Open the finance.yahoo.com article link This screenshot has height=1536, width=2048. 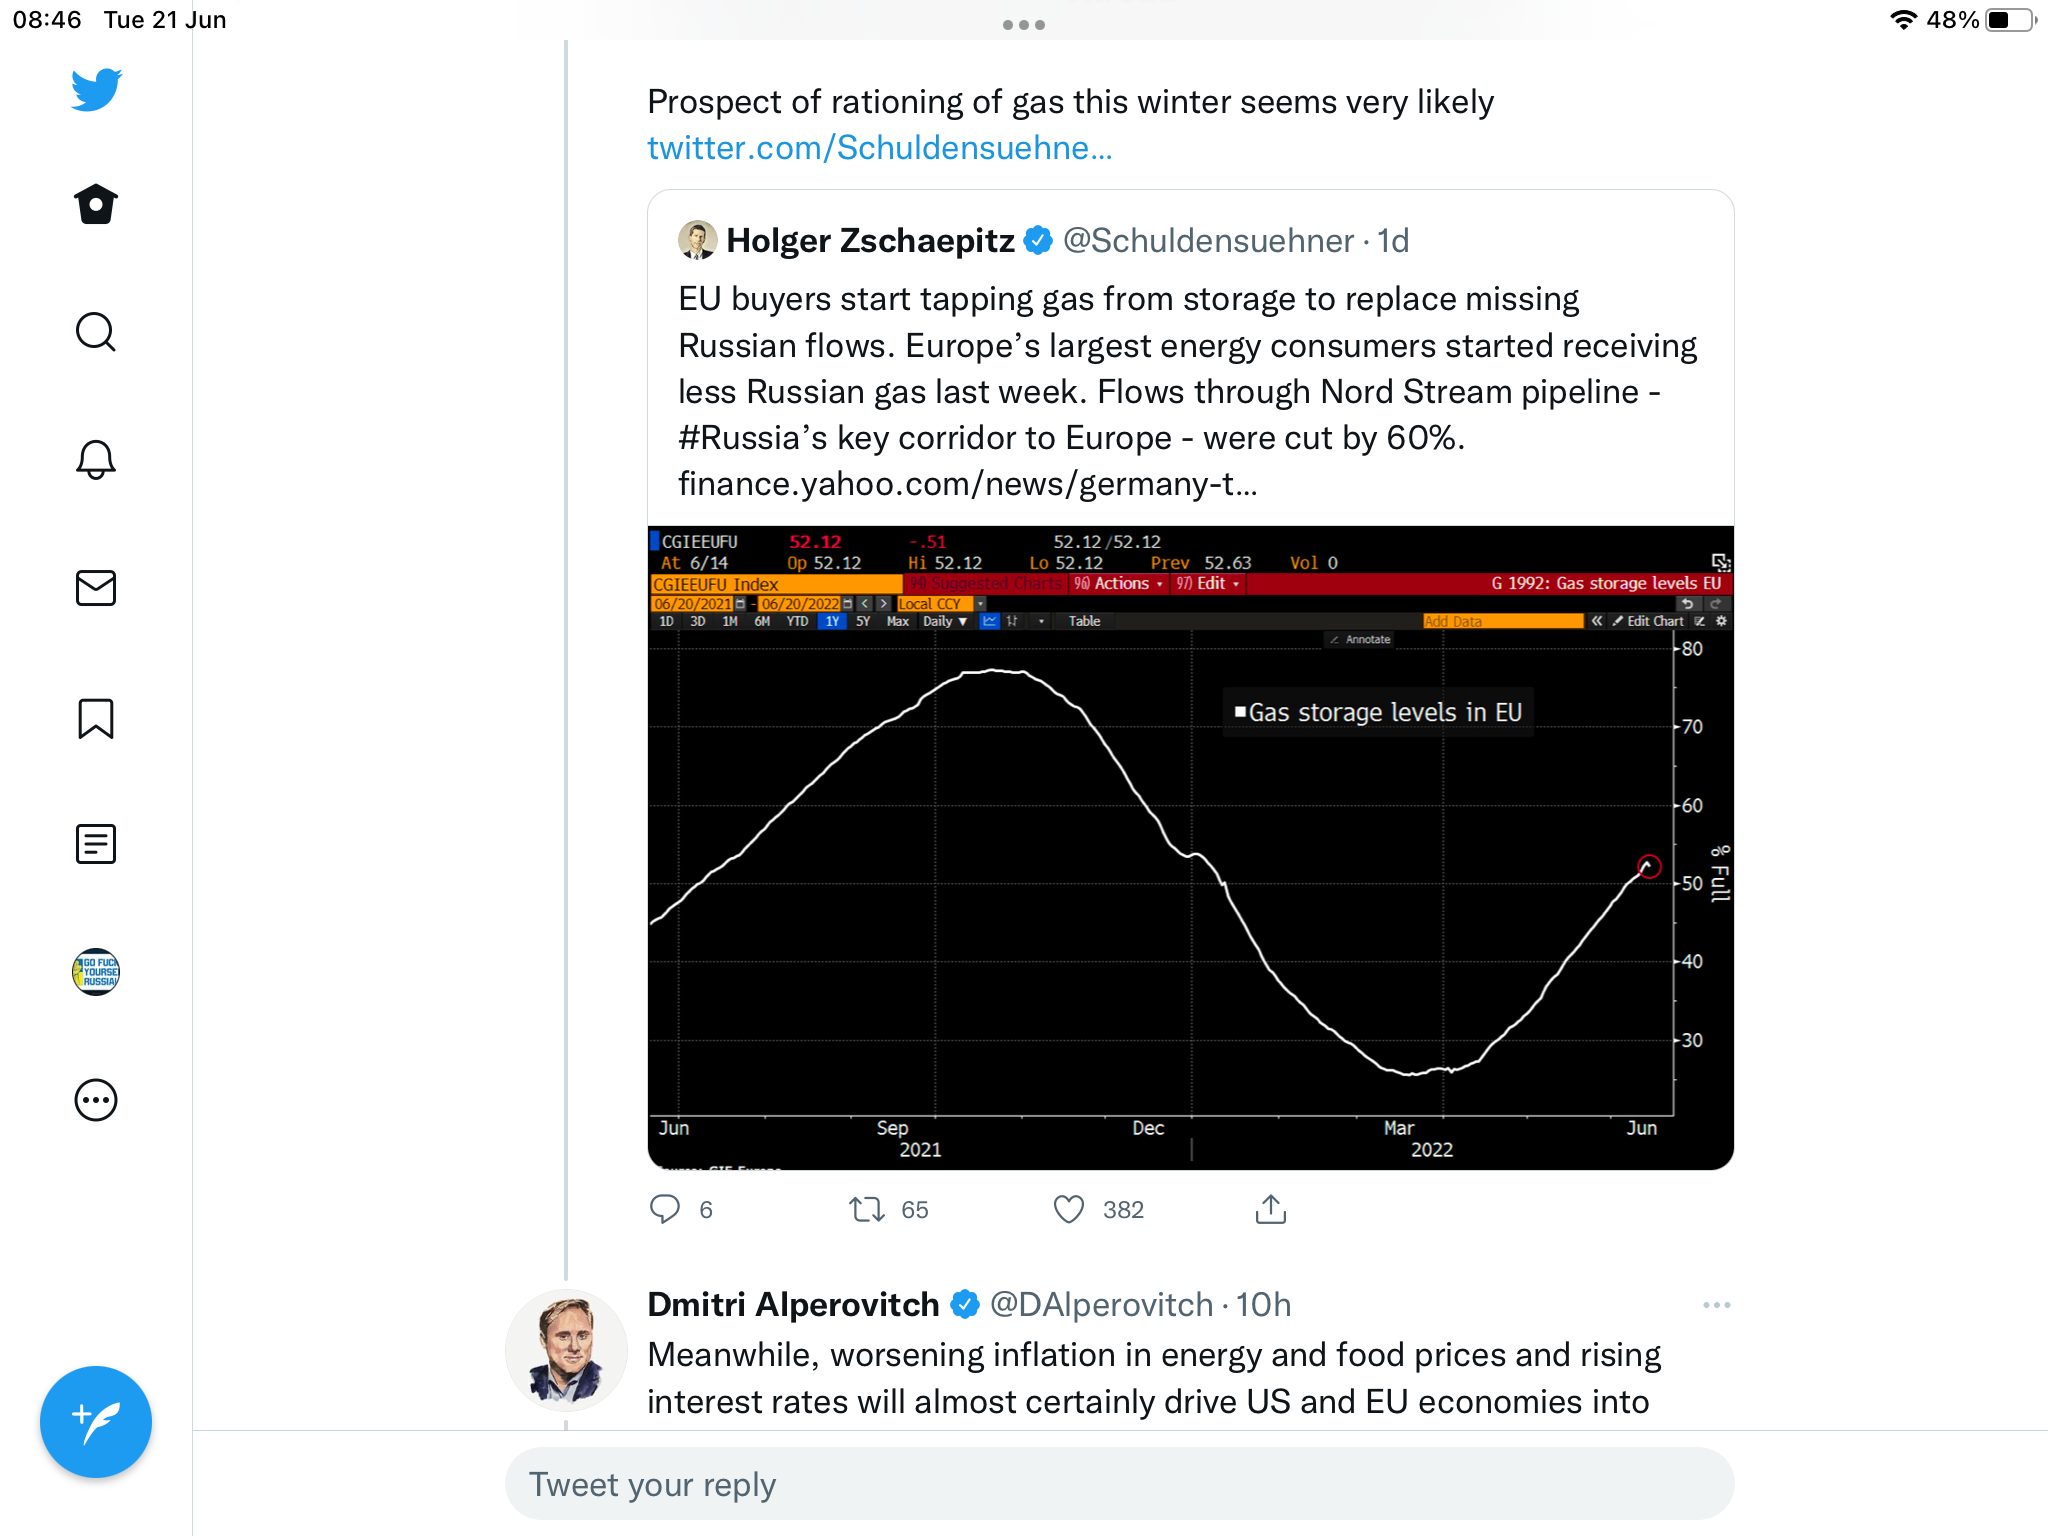[968, 484]
